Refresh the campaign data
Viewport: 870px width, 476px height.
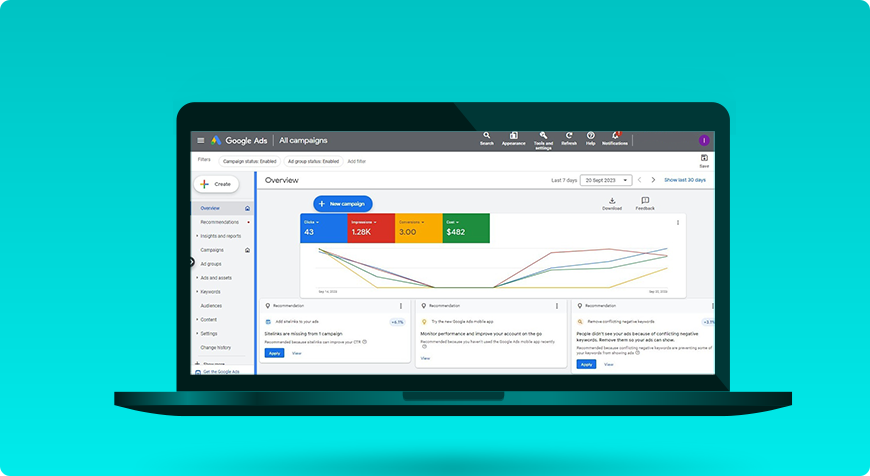point(569,139)
